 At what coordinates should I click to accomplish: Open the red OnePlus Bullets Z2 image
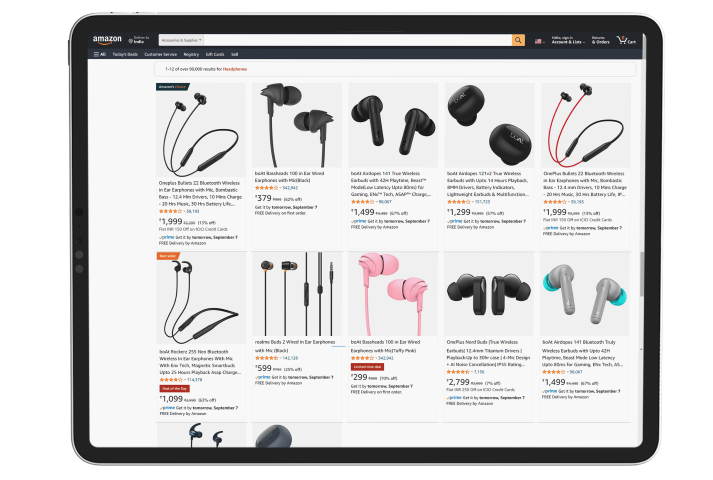tap(585, 125)
